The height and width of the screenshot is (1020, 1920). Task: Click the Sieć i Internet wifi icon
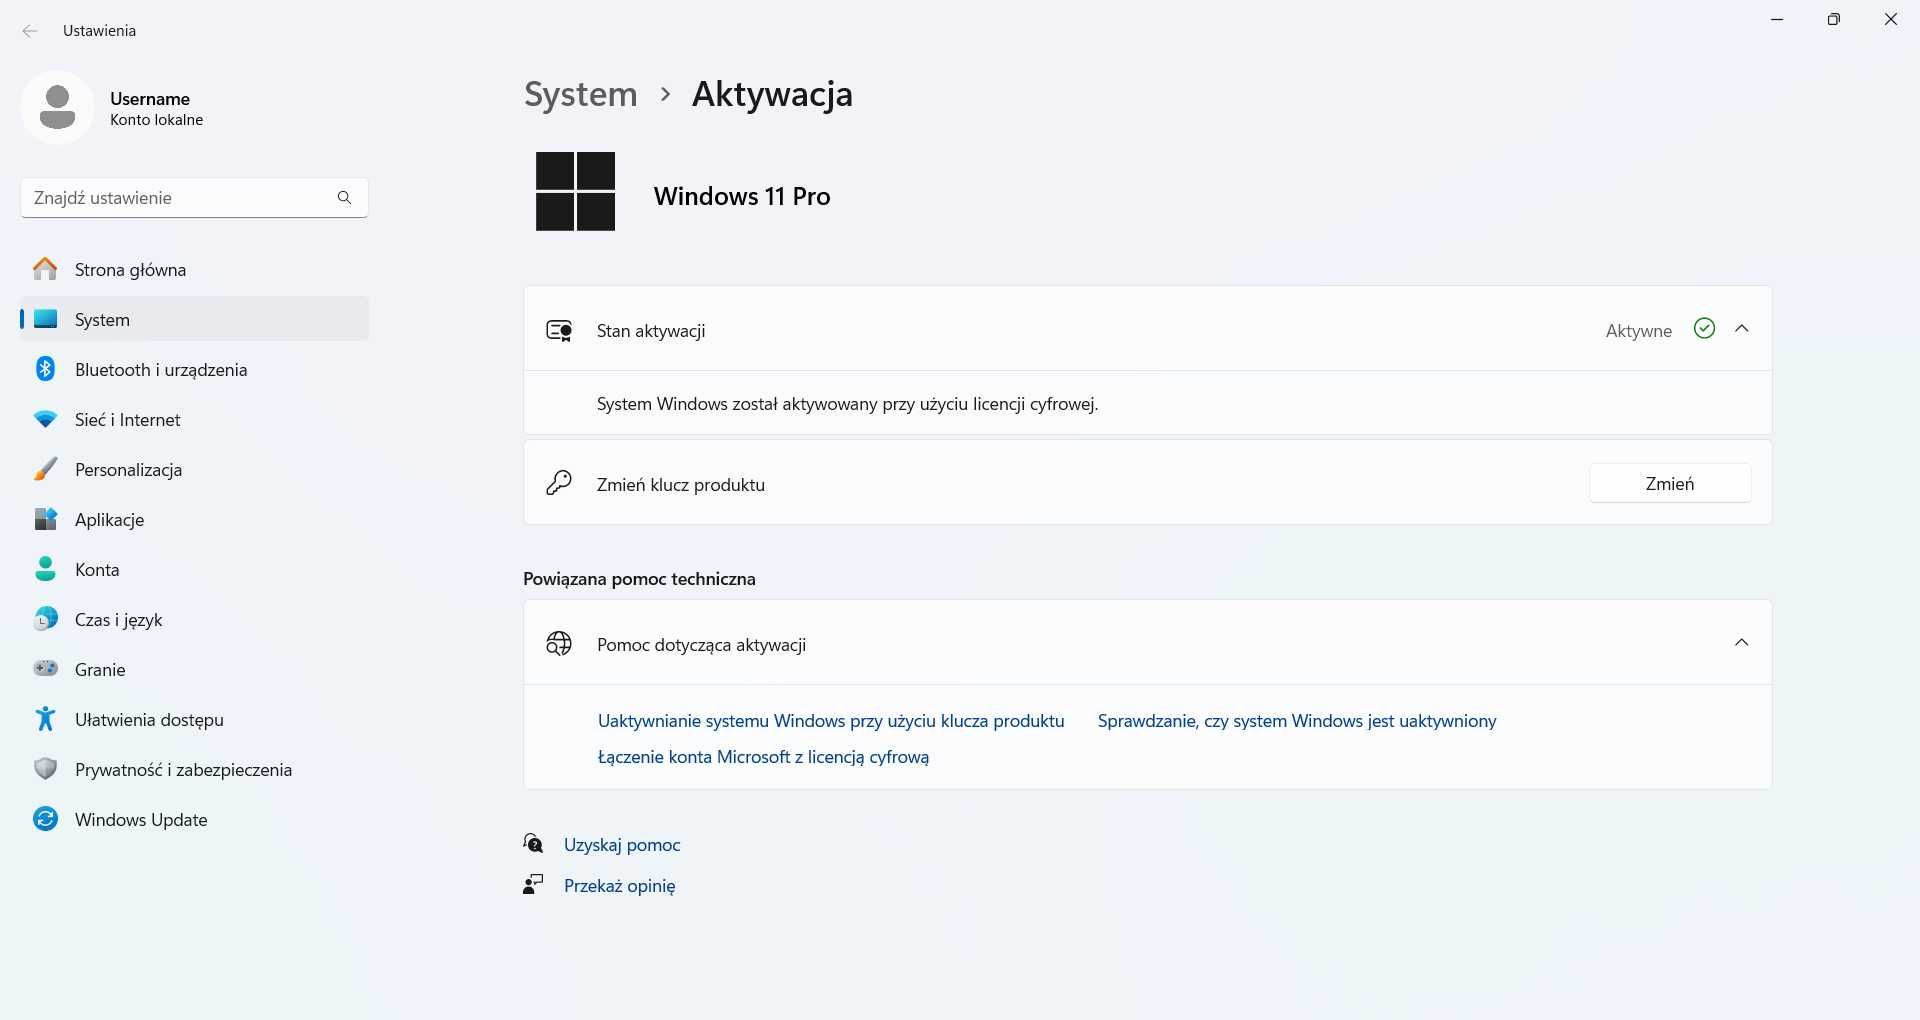pyautogui.click(x=45, y=419)
